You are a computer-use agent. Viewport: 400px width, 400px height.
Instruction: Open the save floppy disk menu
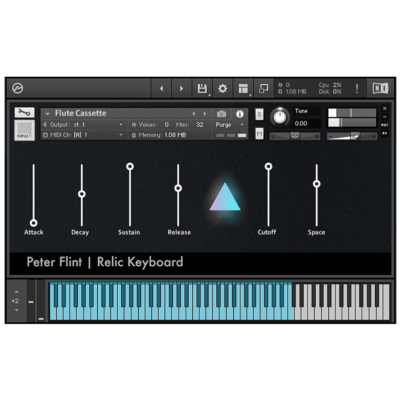pyautogui.click(x=202, y=89)
